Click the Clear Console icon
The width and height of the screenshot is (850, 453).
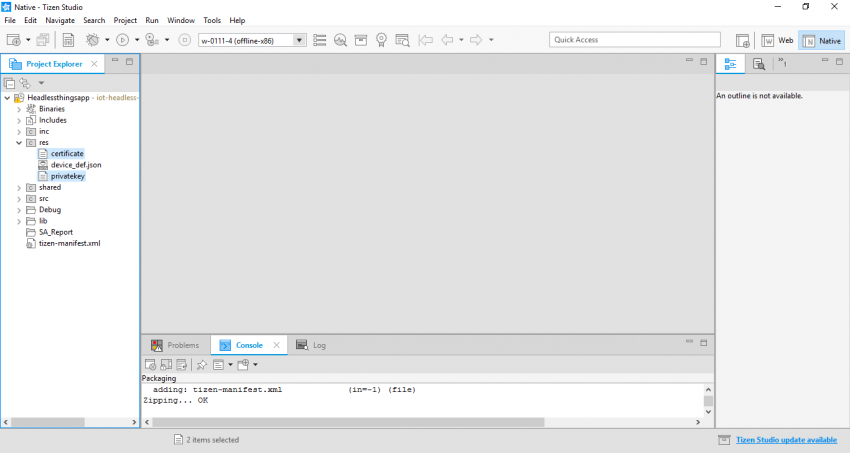150,365
